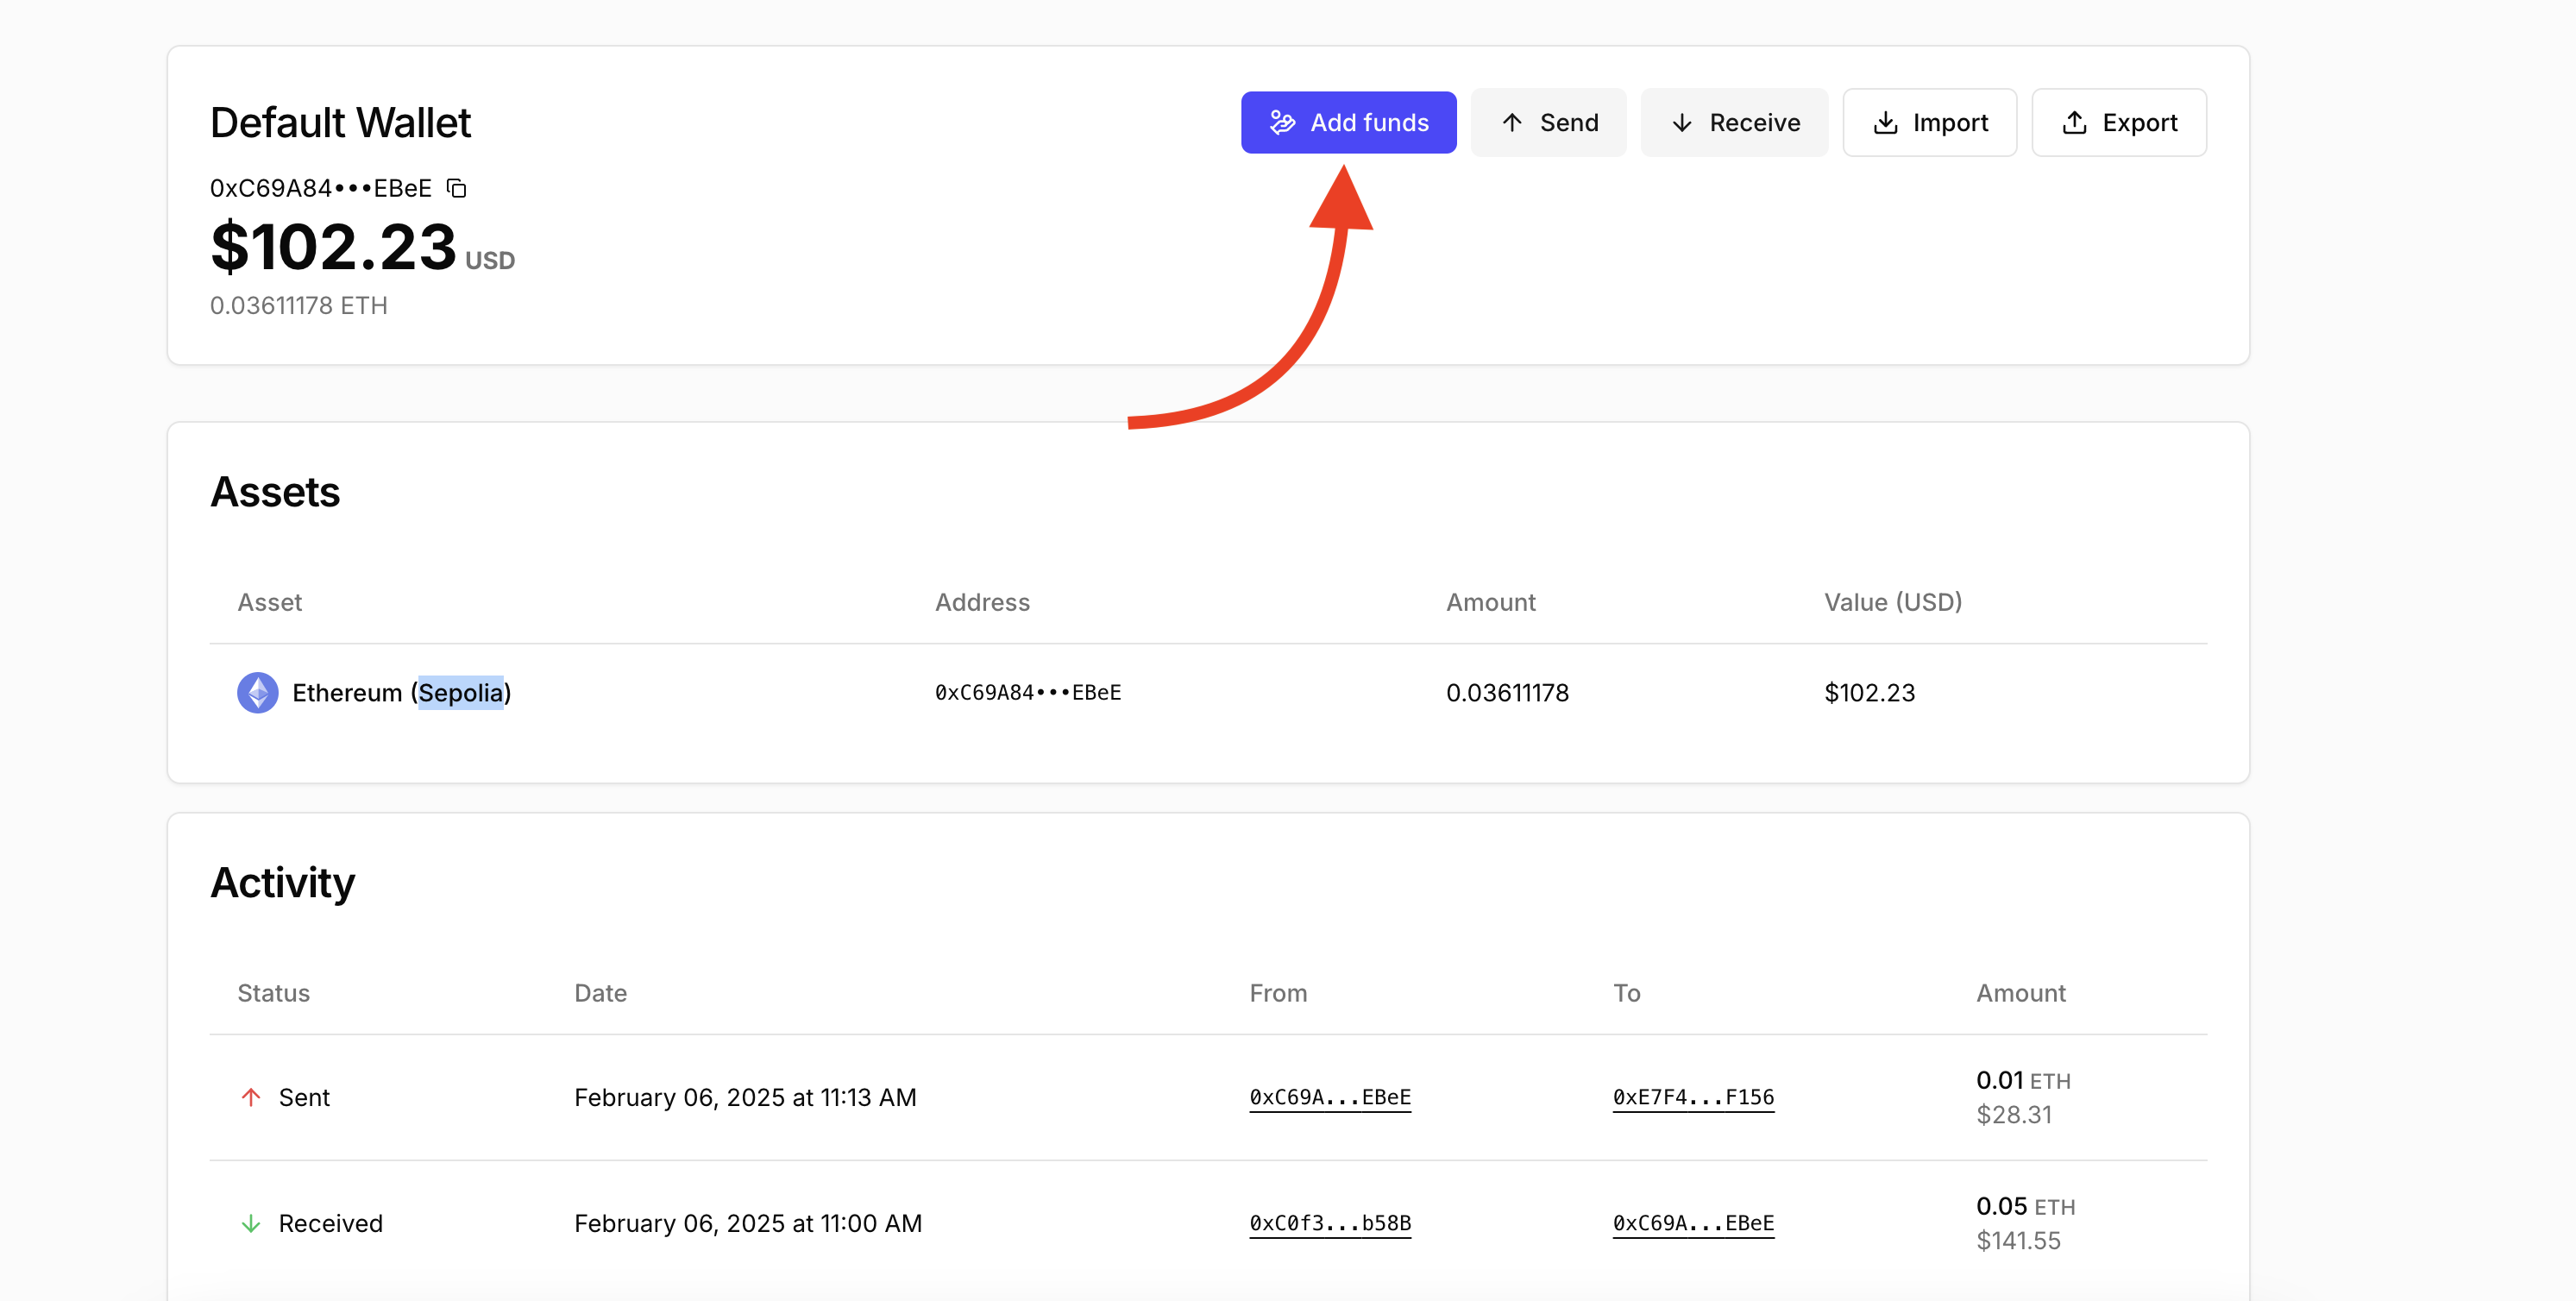Click the 0.03611178 ETH balance text
The image size is (2576, 1301).
click(298, 305)
